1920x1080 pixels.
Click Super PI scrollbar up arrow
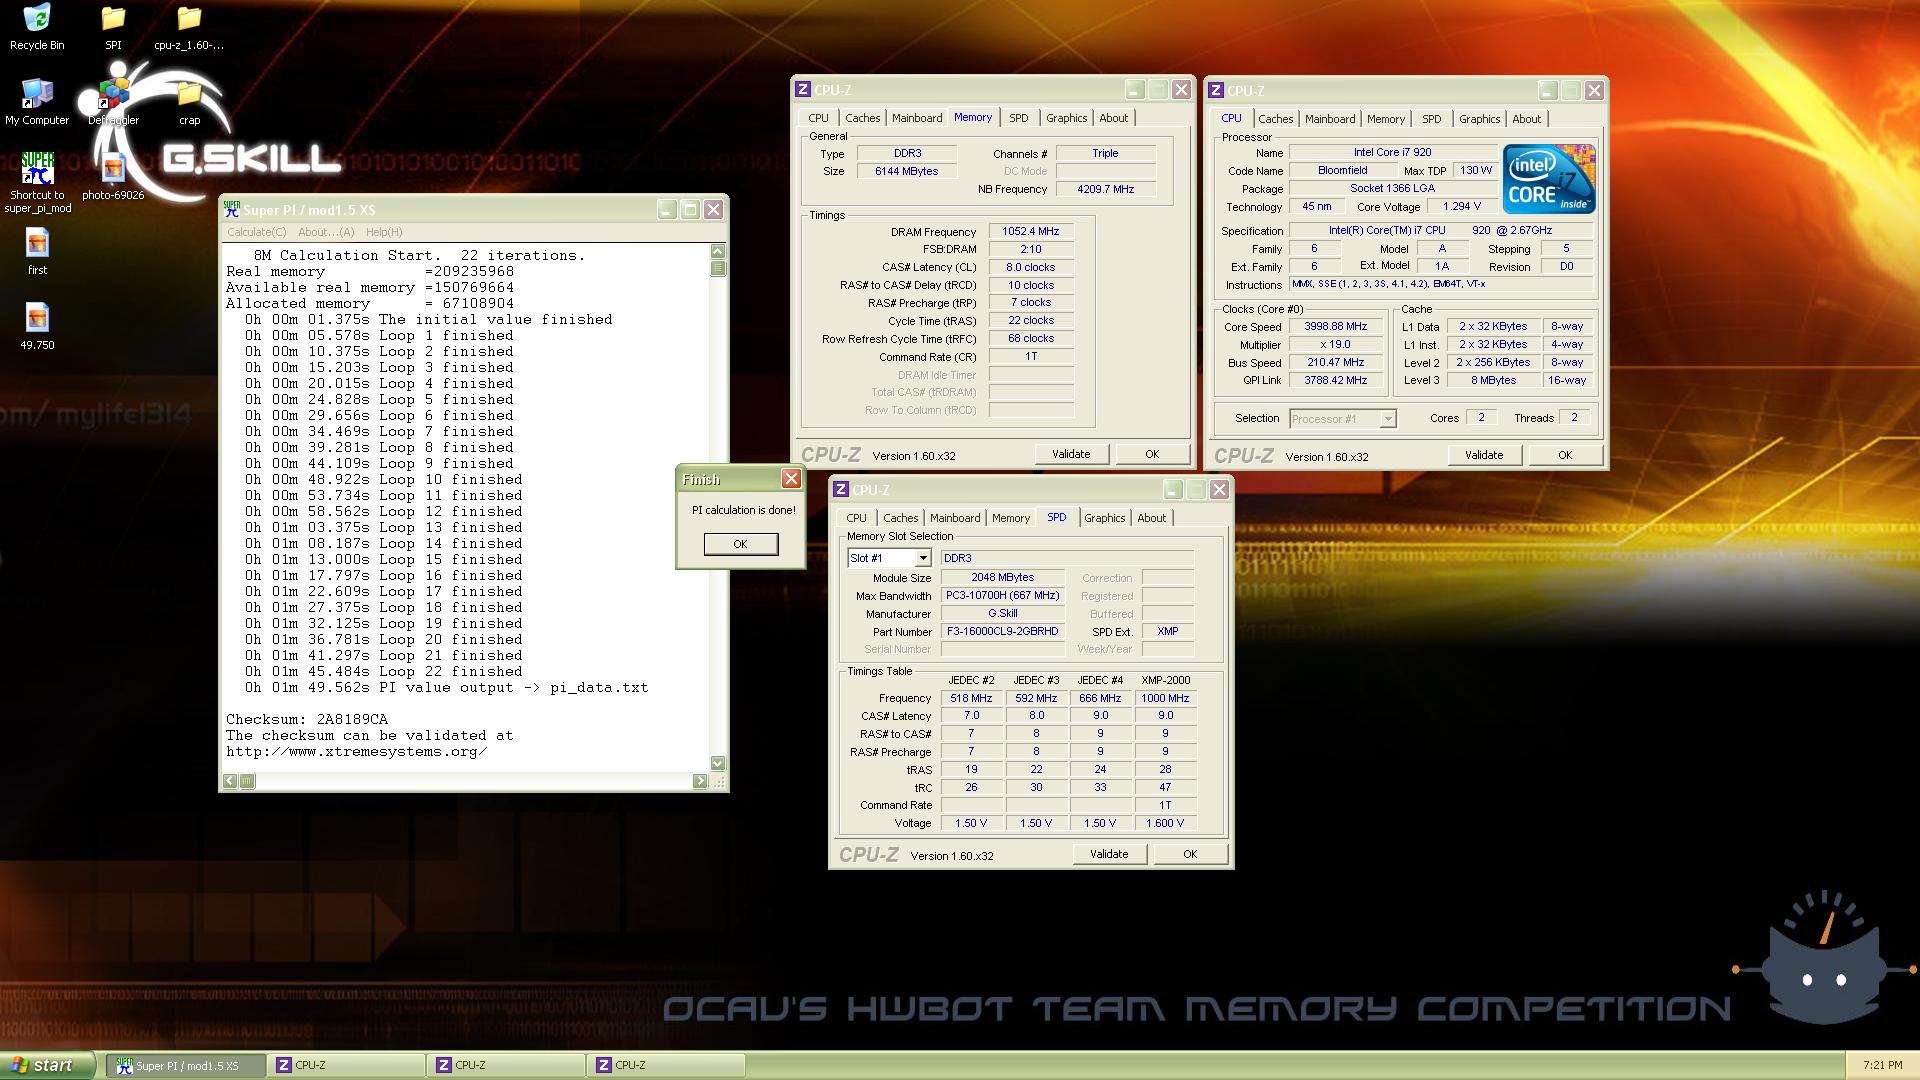(717, 251)
